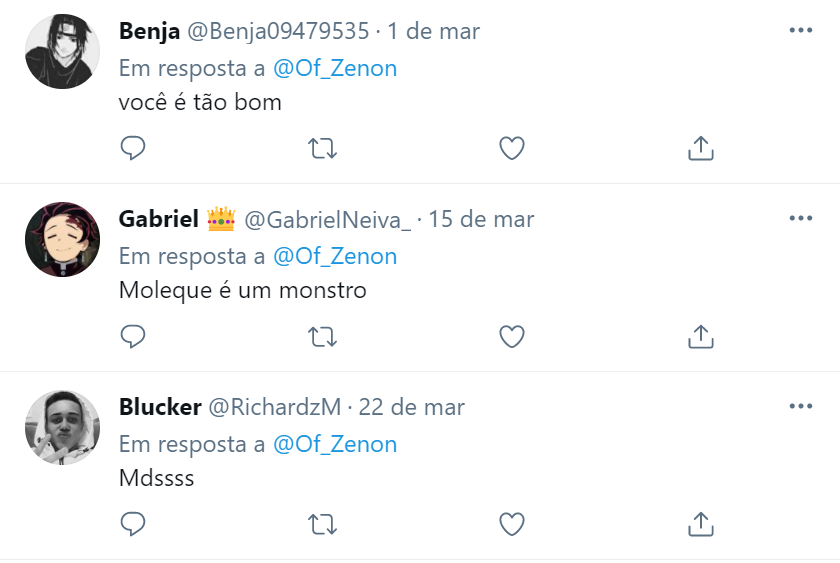Reply to Blucker's "Mdssss" tweet
This screenshot has height=563, width=840.
click(133, 524)
